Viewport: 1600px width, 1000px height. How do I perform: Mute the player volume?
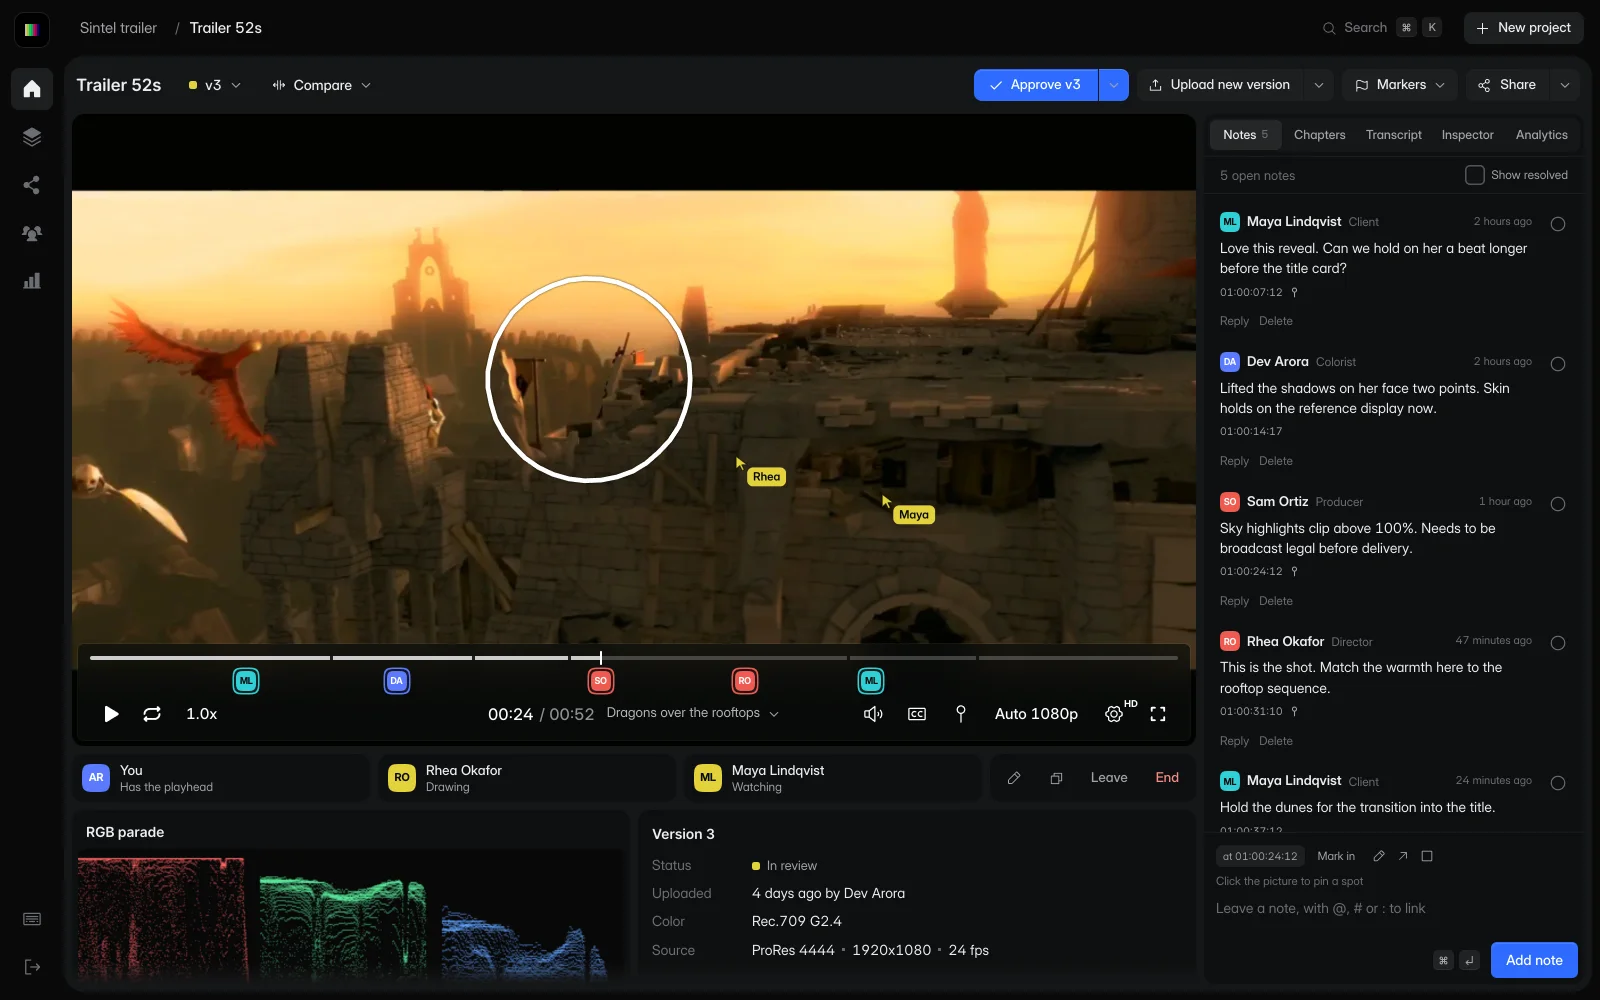pyautogui.click(x=873, y=714)
